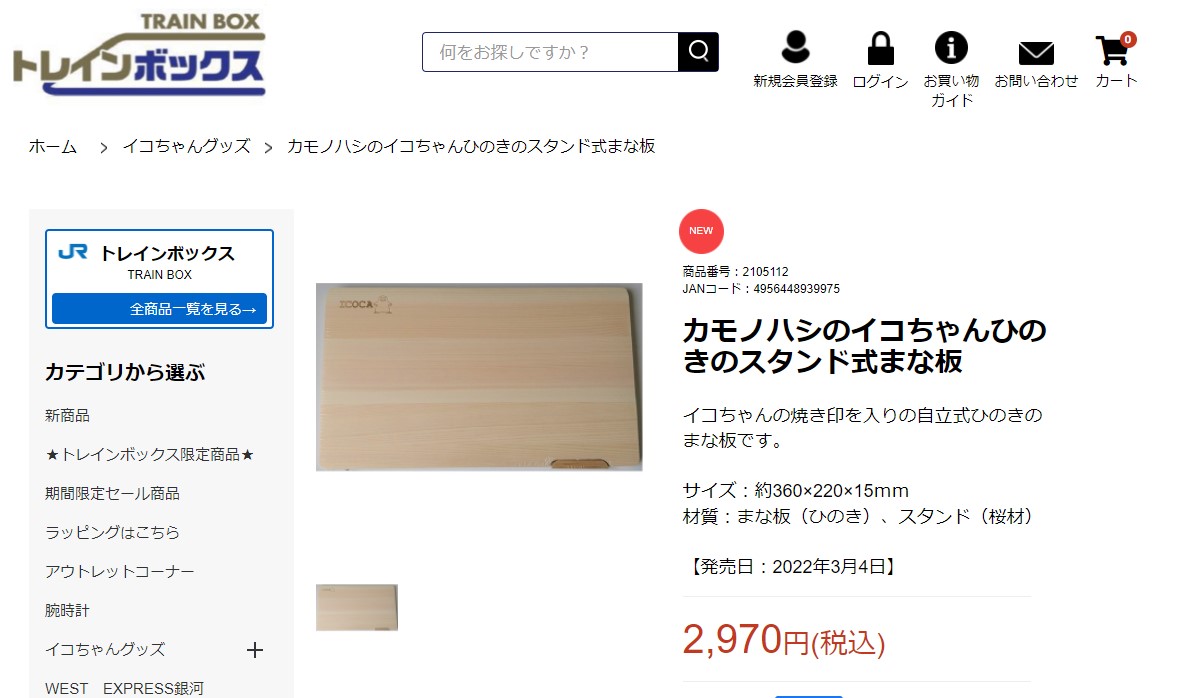Open the shopping cart icon

(1113, 50)
